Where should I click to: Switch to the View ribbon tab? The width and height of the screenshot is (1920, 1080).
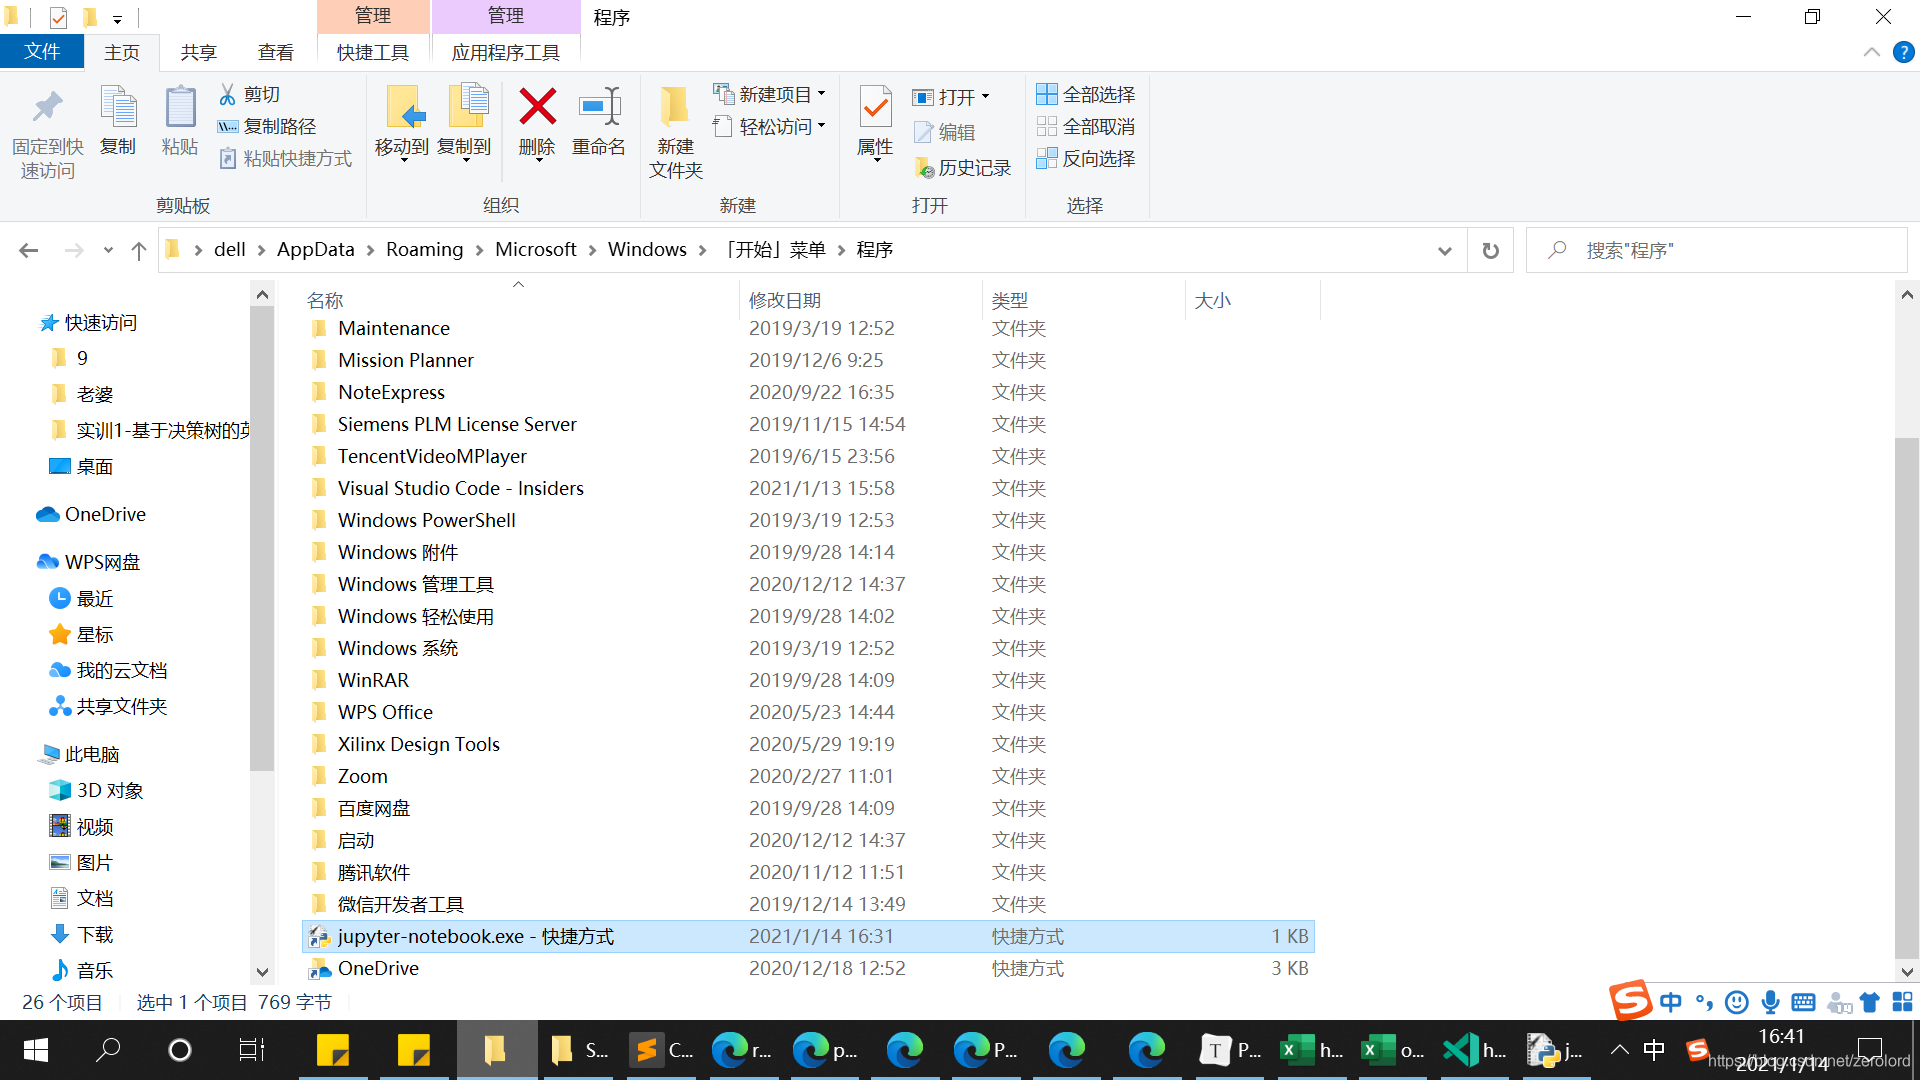click(275, 52)
